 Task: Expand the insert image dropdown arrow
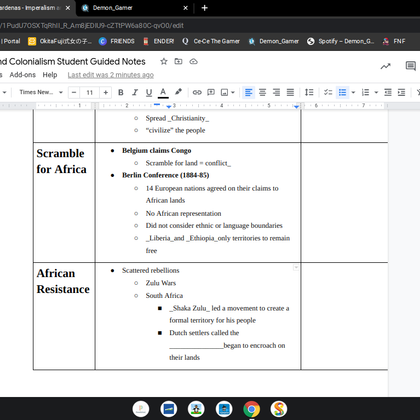233,92
